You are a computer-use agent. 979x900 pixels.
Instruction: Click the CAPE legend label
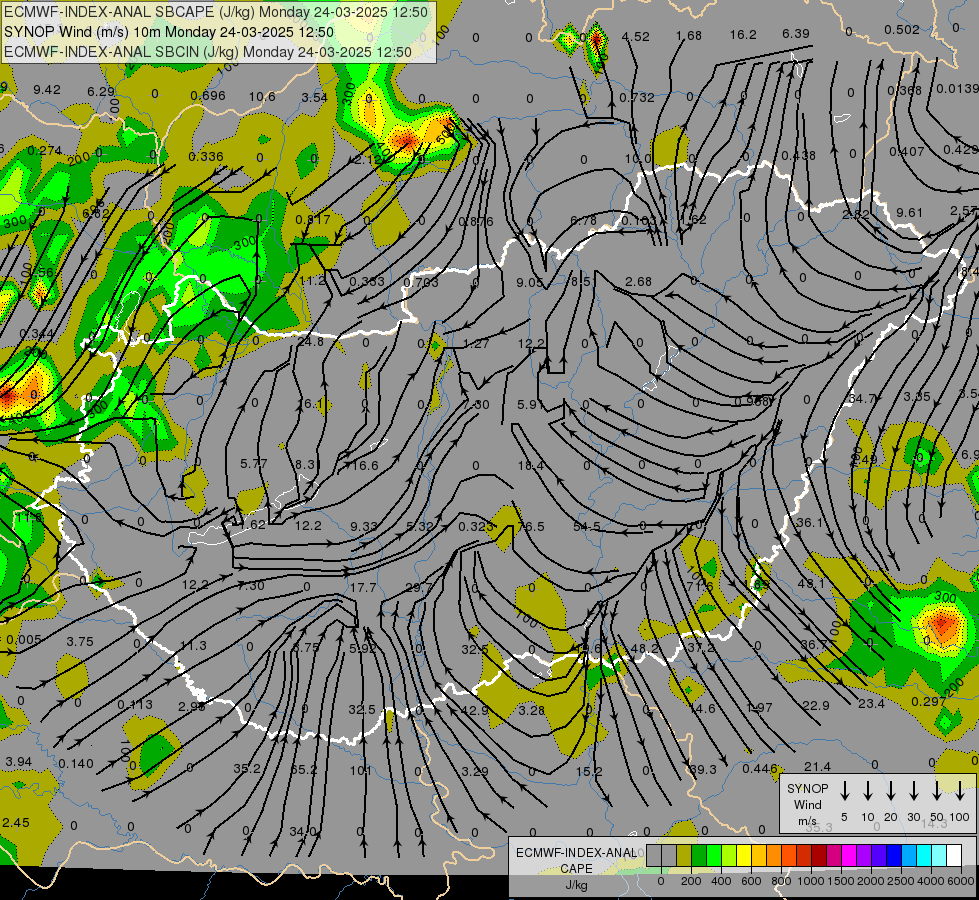[576, 869]
